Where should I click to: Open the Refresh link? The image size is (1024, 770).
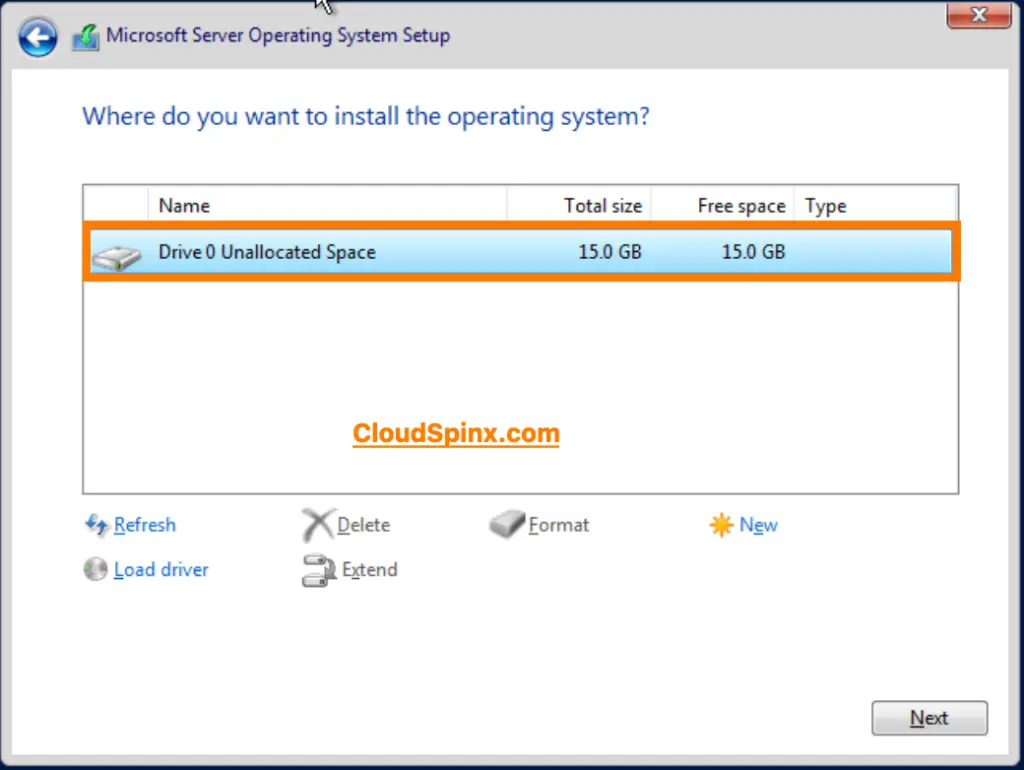point(144,525)
